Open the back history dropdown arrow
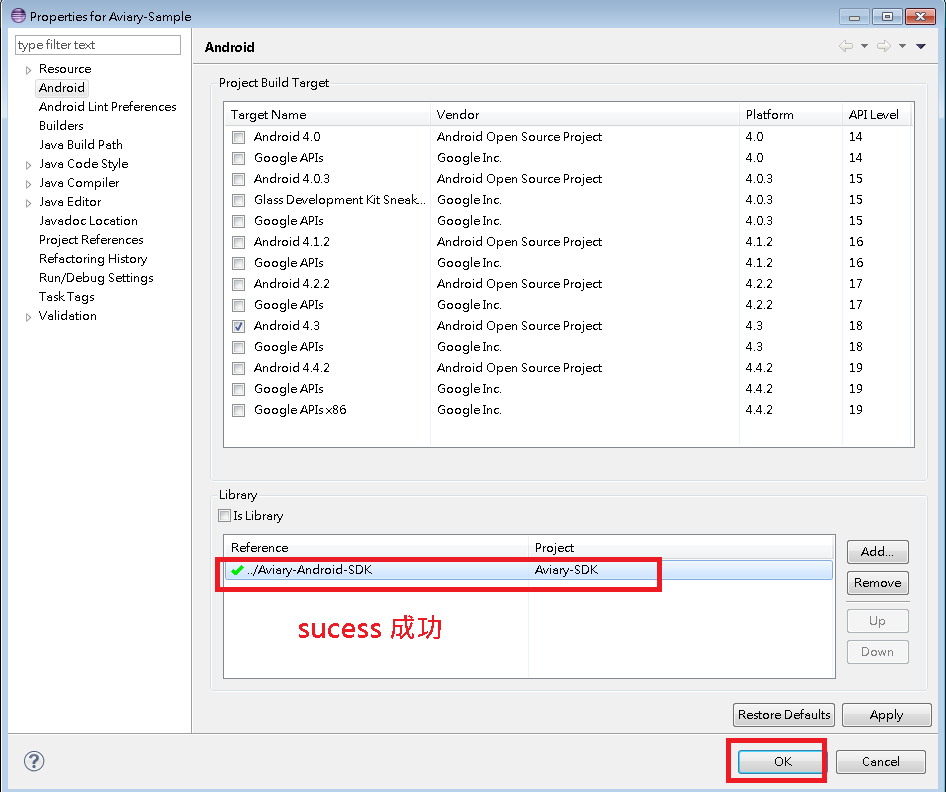This screenshot has height=792, width=946. (865, 46)
